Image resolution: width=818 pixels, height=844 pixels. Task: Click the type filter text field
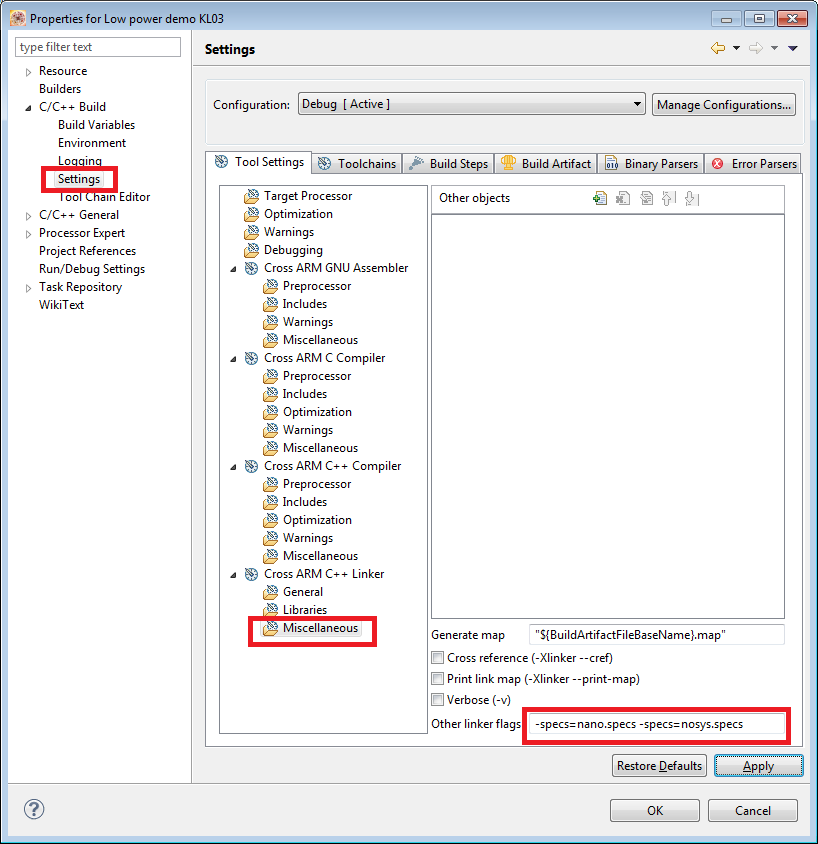(x=97, y=46)
